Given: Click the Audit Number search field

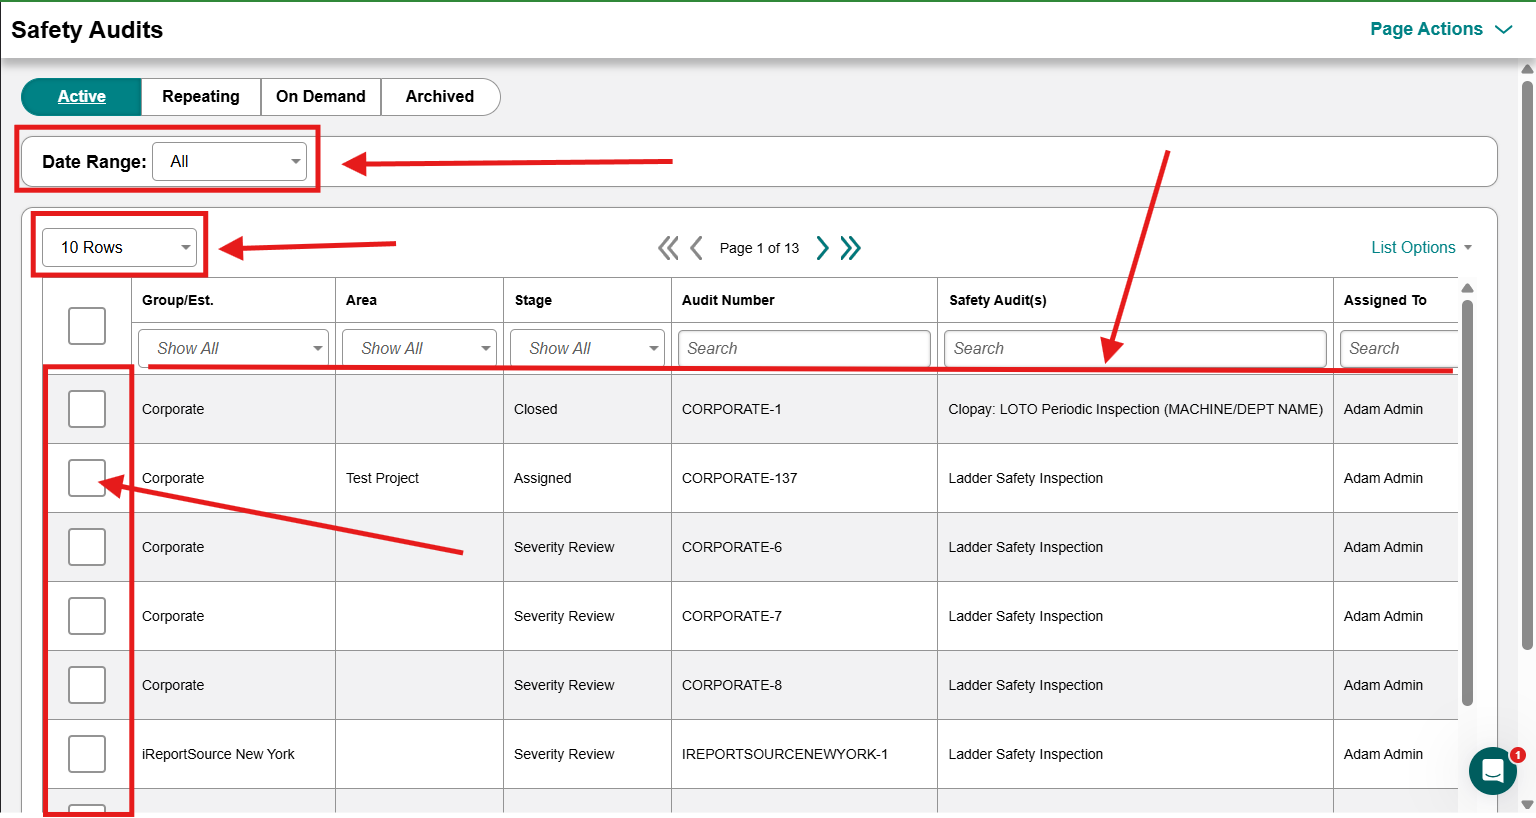Looking at the screenshot, I should point(804,348).
